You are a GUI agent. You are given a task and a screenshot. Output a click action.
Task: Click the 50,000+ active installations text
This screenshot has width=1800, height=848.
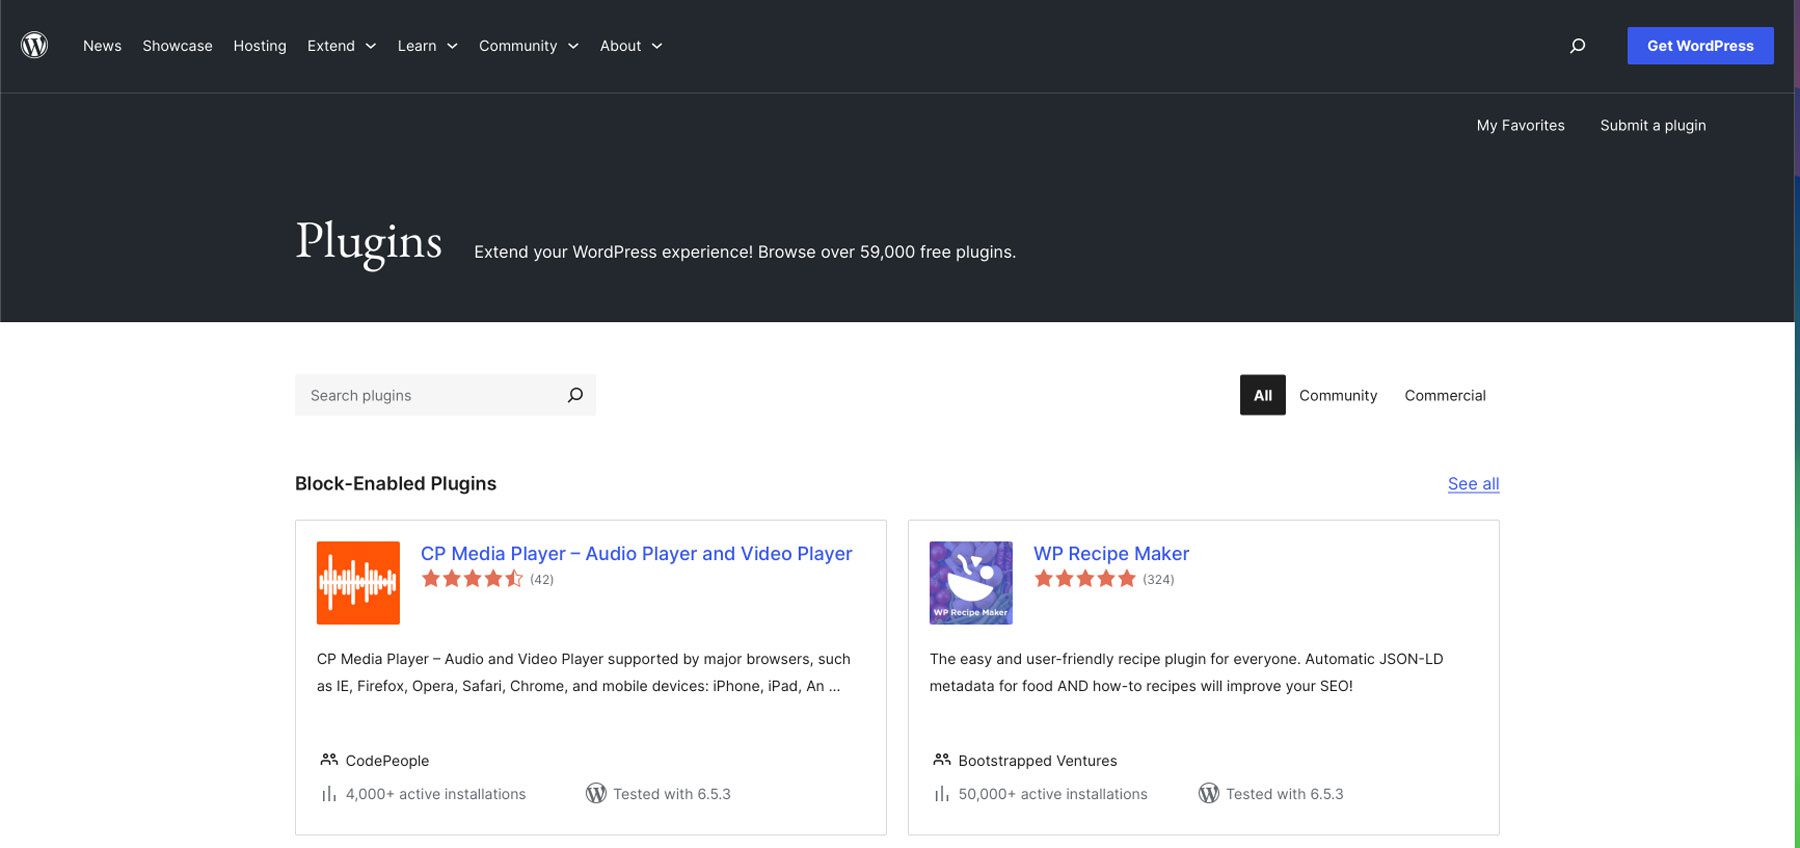click(1052, 794)
